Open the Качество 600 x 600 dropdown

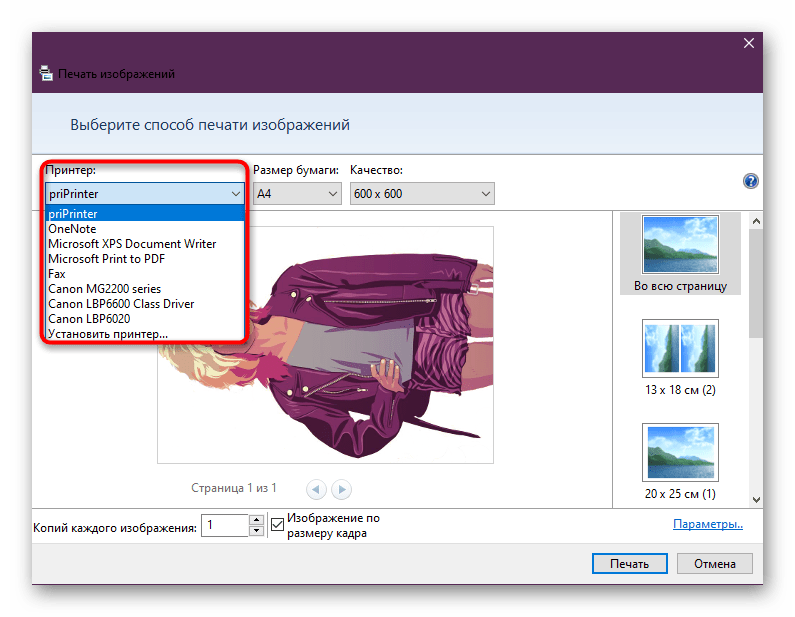422,194
